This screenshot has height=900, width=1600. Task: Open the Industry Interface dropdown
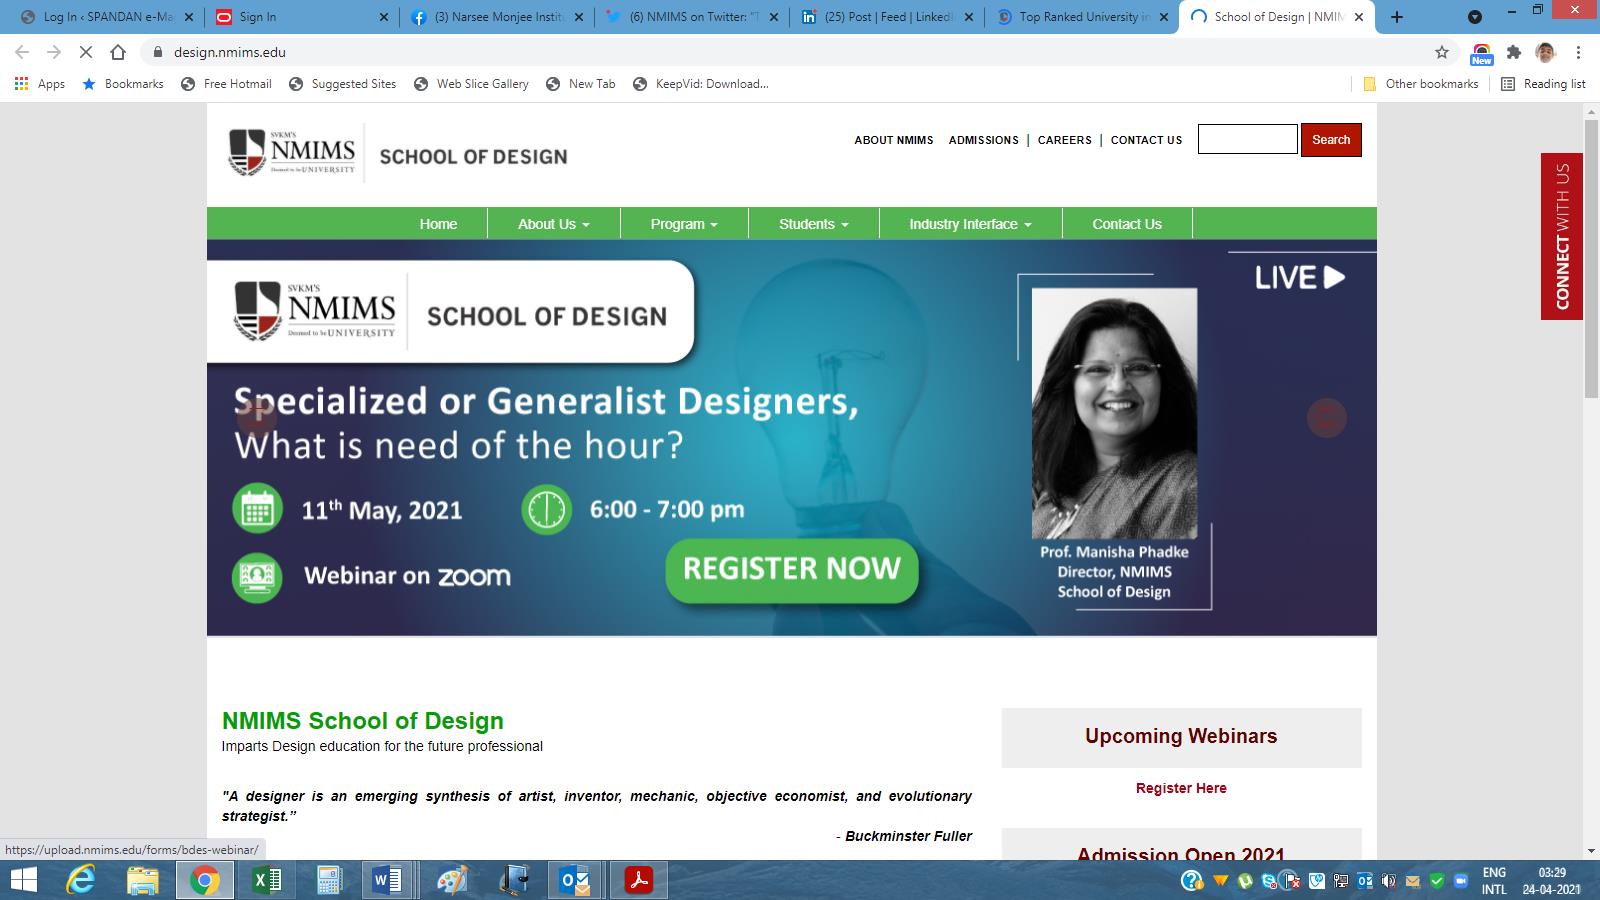point(970,224)
